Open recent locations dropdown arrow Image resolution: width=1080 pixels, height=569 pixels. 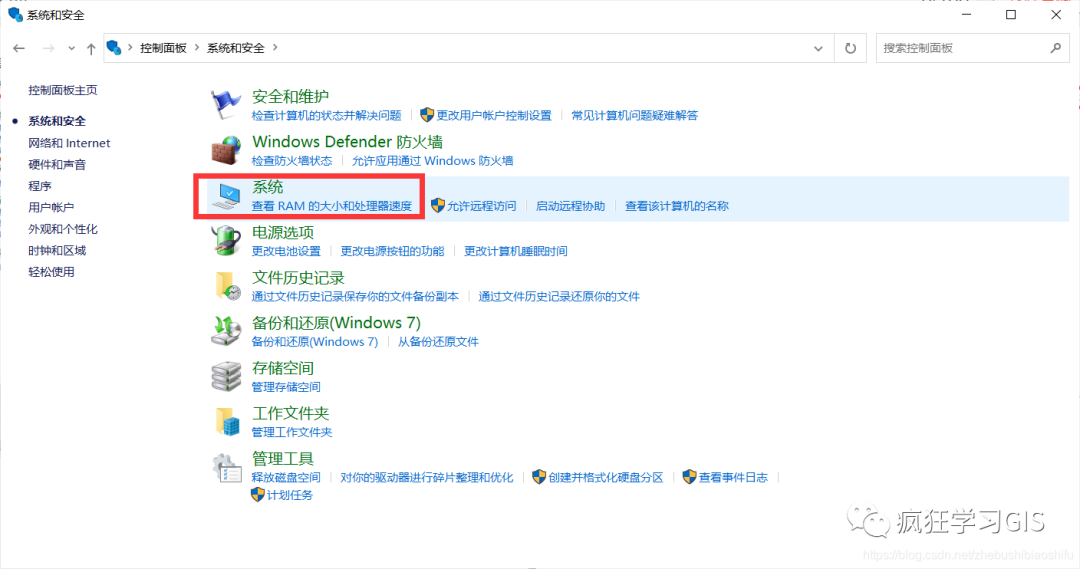(72, 48)
